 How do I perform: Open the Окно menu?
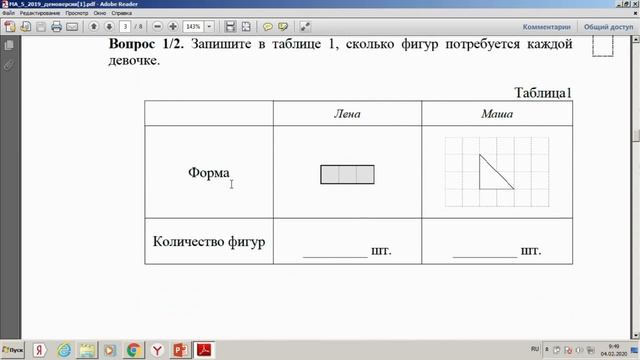pos(100,13)
